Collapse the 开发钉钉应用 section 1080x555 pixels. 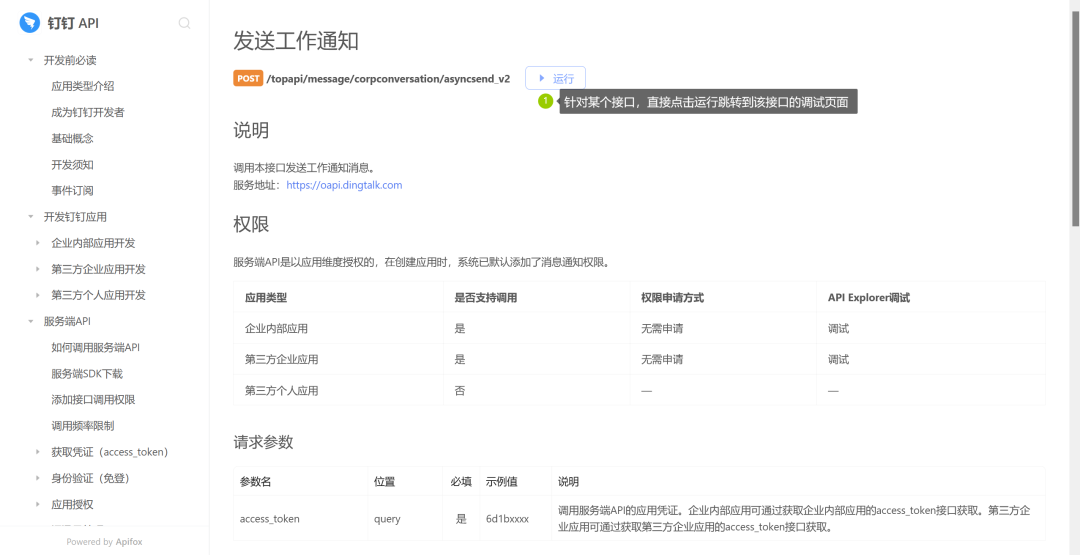tap(30, 217)
